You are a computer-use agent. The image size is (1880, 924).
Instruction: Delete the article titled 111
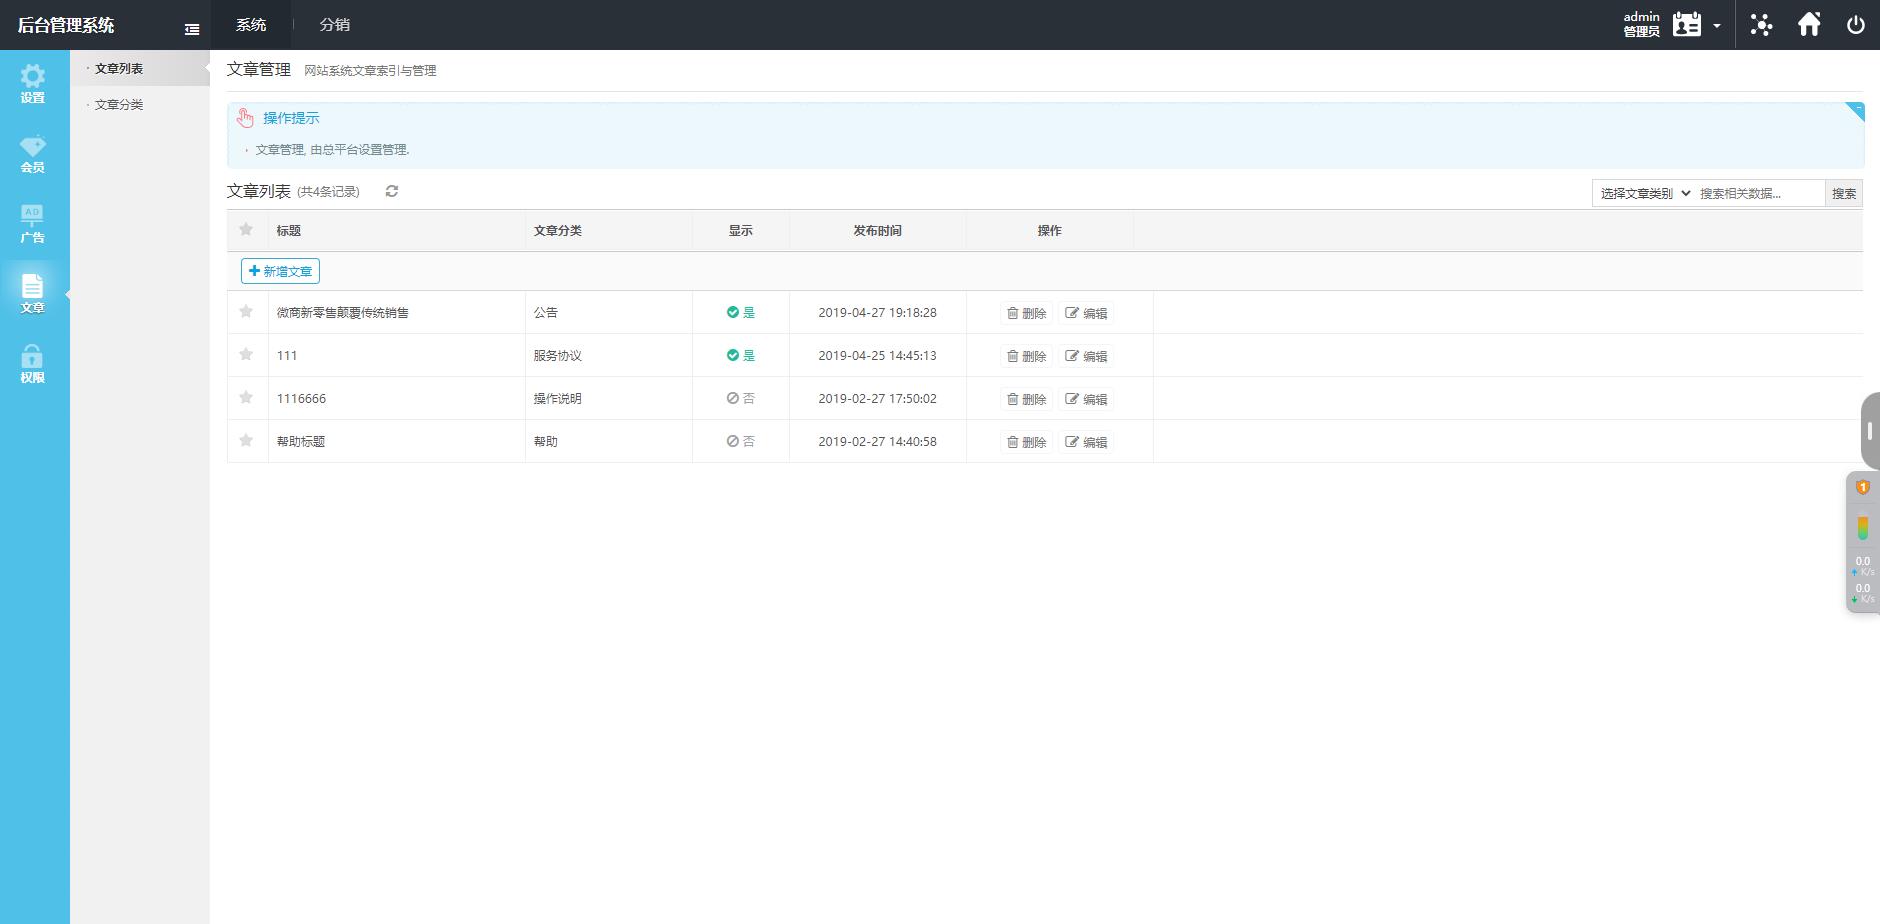[x=1027, y=356]
